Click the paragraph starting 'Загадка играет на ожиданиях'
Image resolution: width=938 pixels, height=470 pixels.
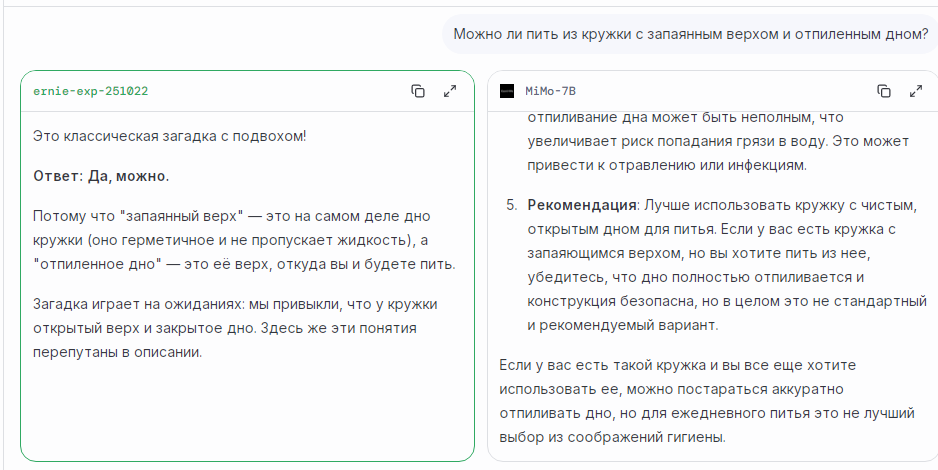click(x=235, y=328)
